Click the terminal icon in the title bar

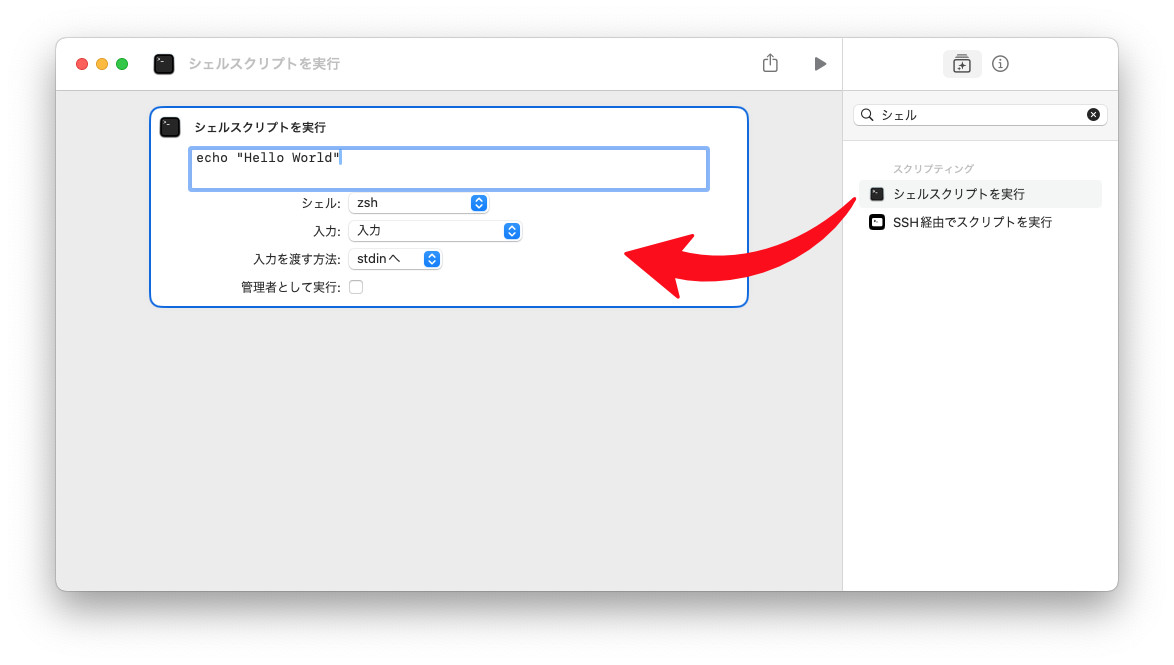pos(164,64)
